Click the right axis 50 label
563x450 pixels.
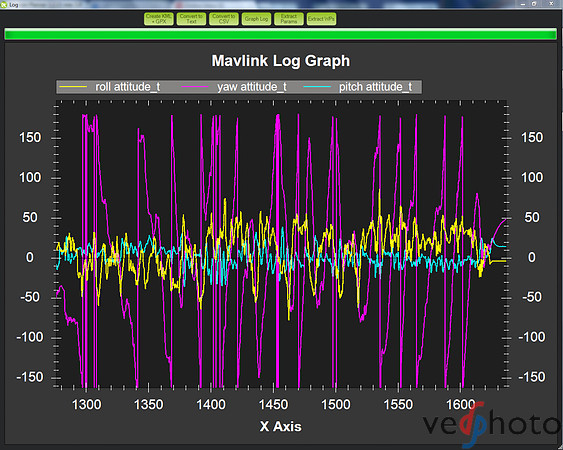pos(532,217)
